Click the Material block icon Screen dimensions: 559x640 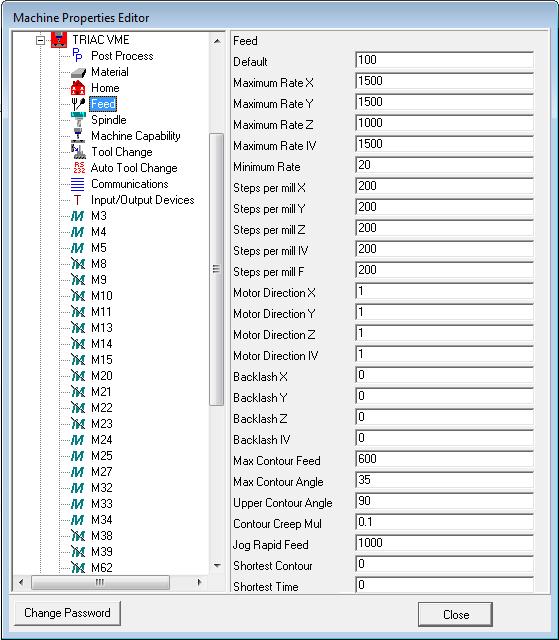78,72
